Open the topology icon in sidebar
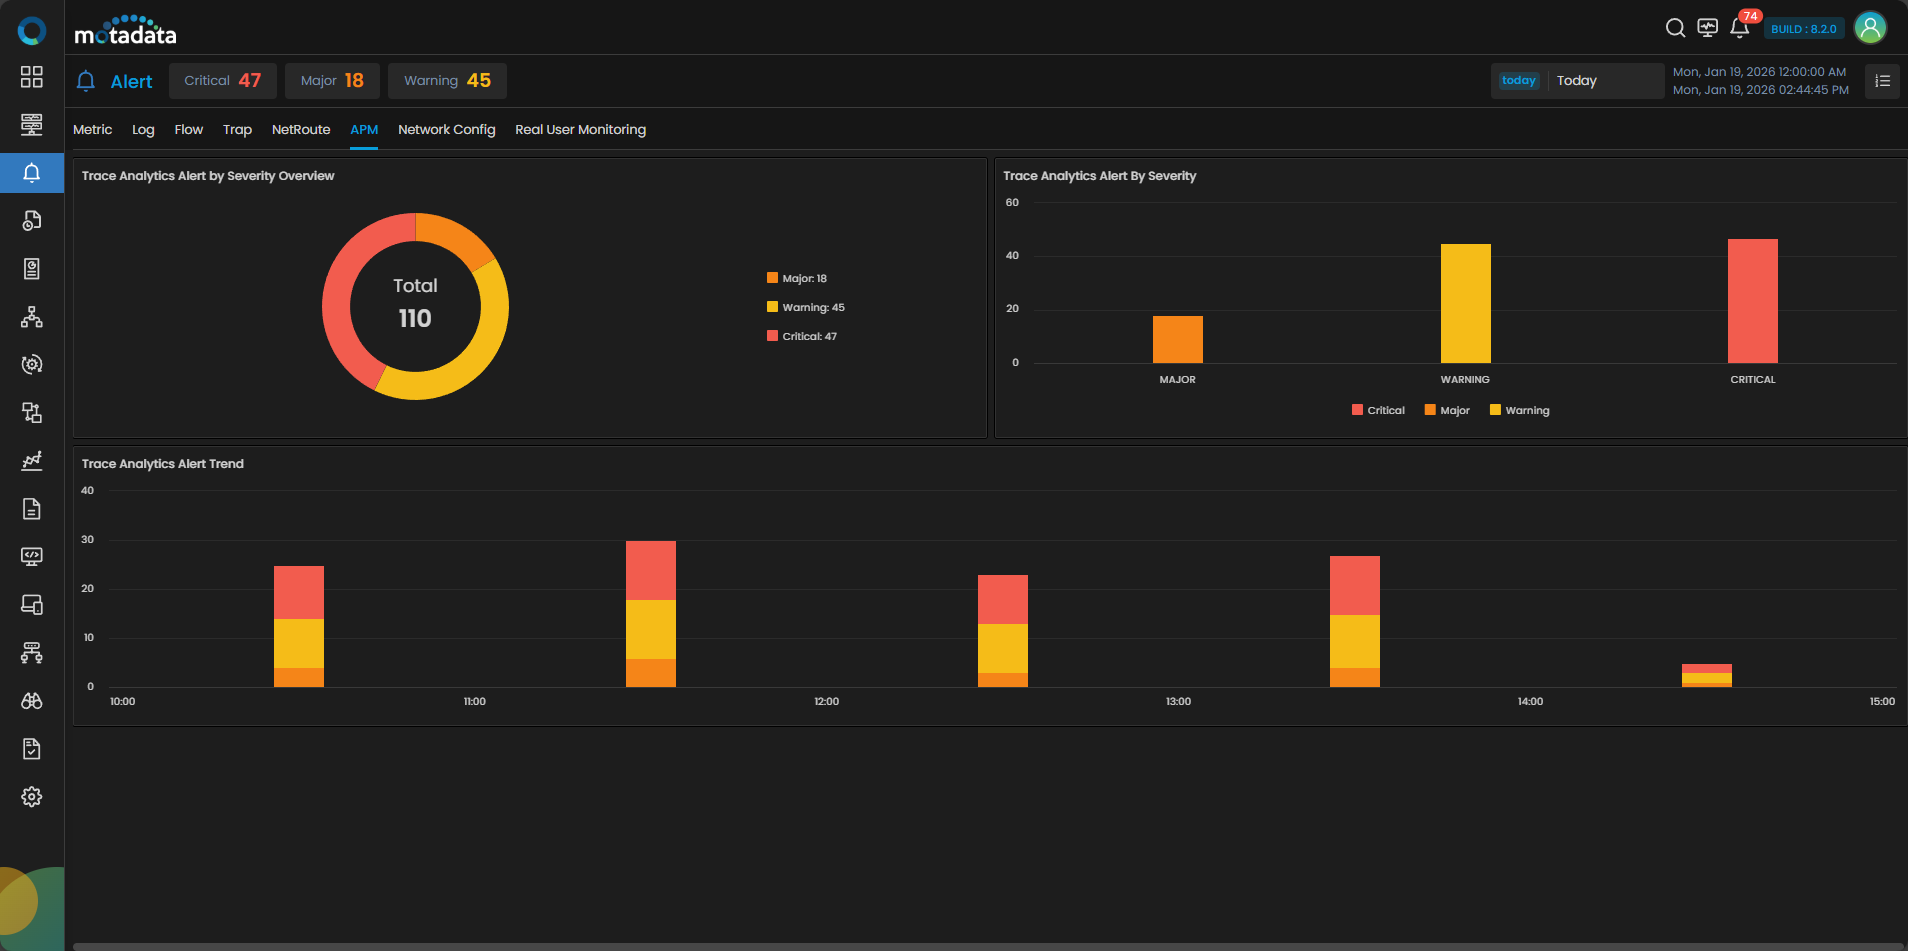 [x=32, y=317]
